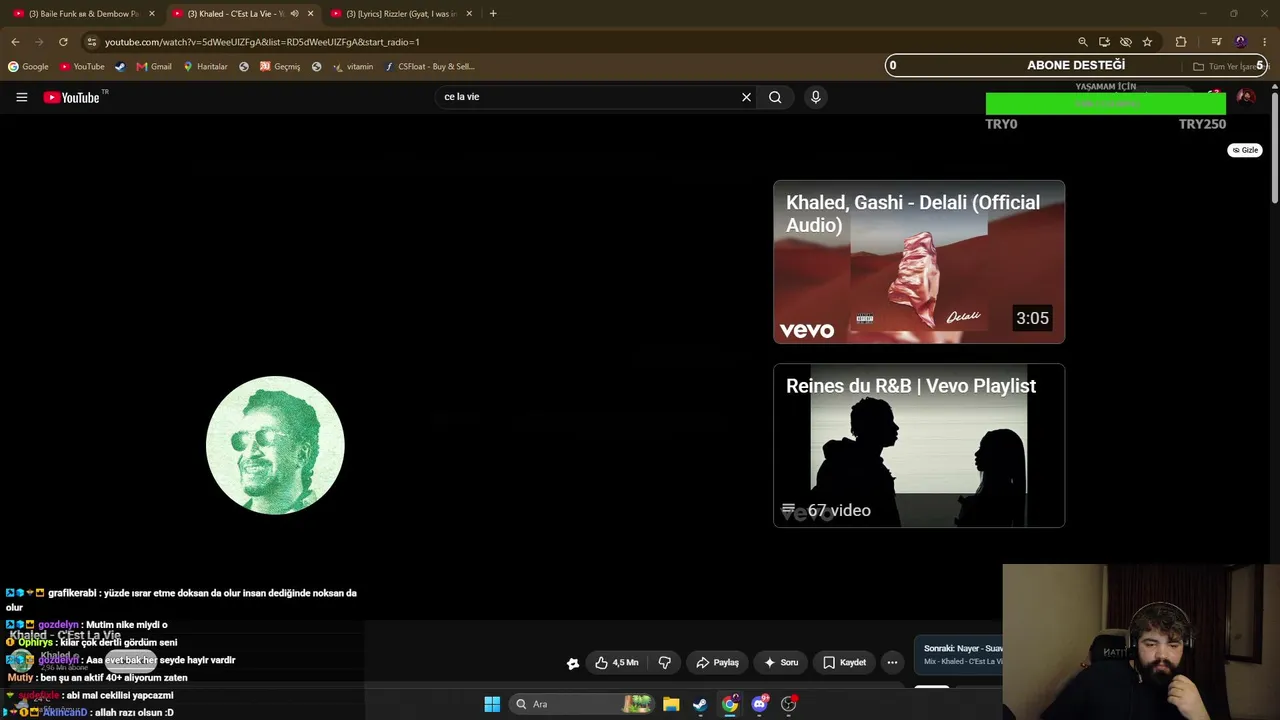Open File Explorer from the taskbar
This screenshot has height=720, width=1280.
pos(671,704)
